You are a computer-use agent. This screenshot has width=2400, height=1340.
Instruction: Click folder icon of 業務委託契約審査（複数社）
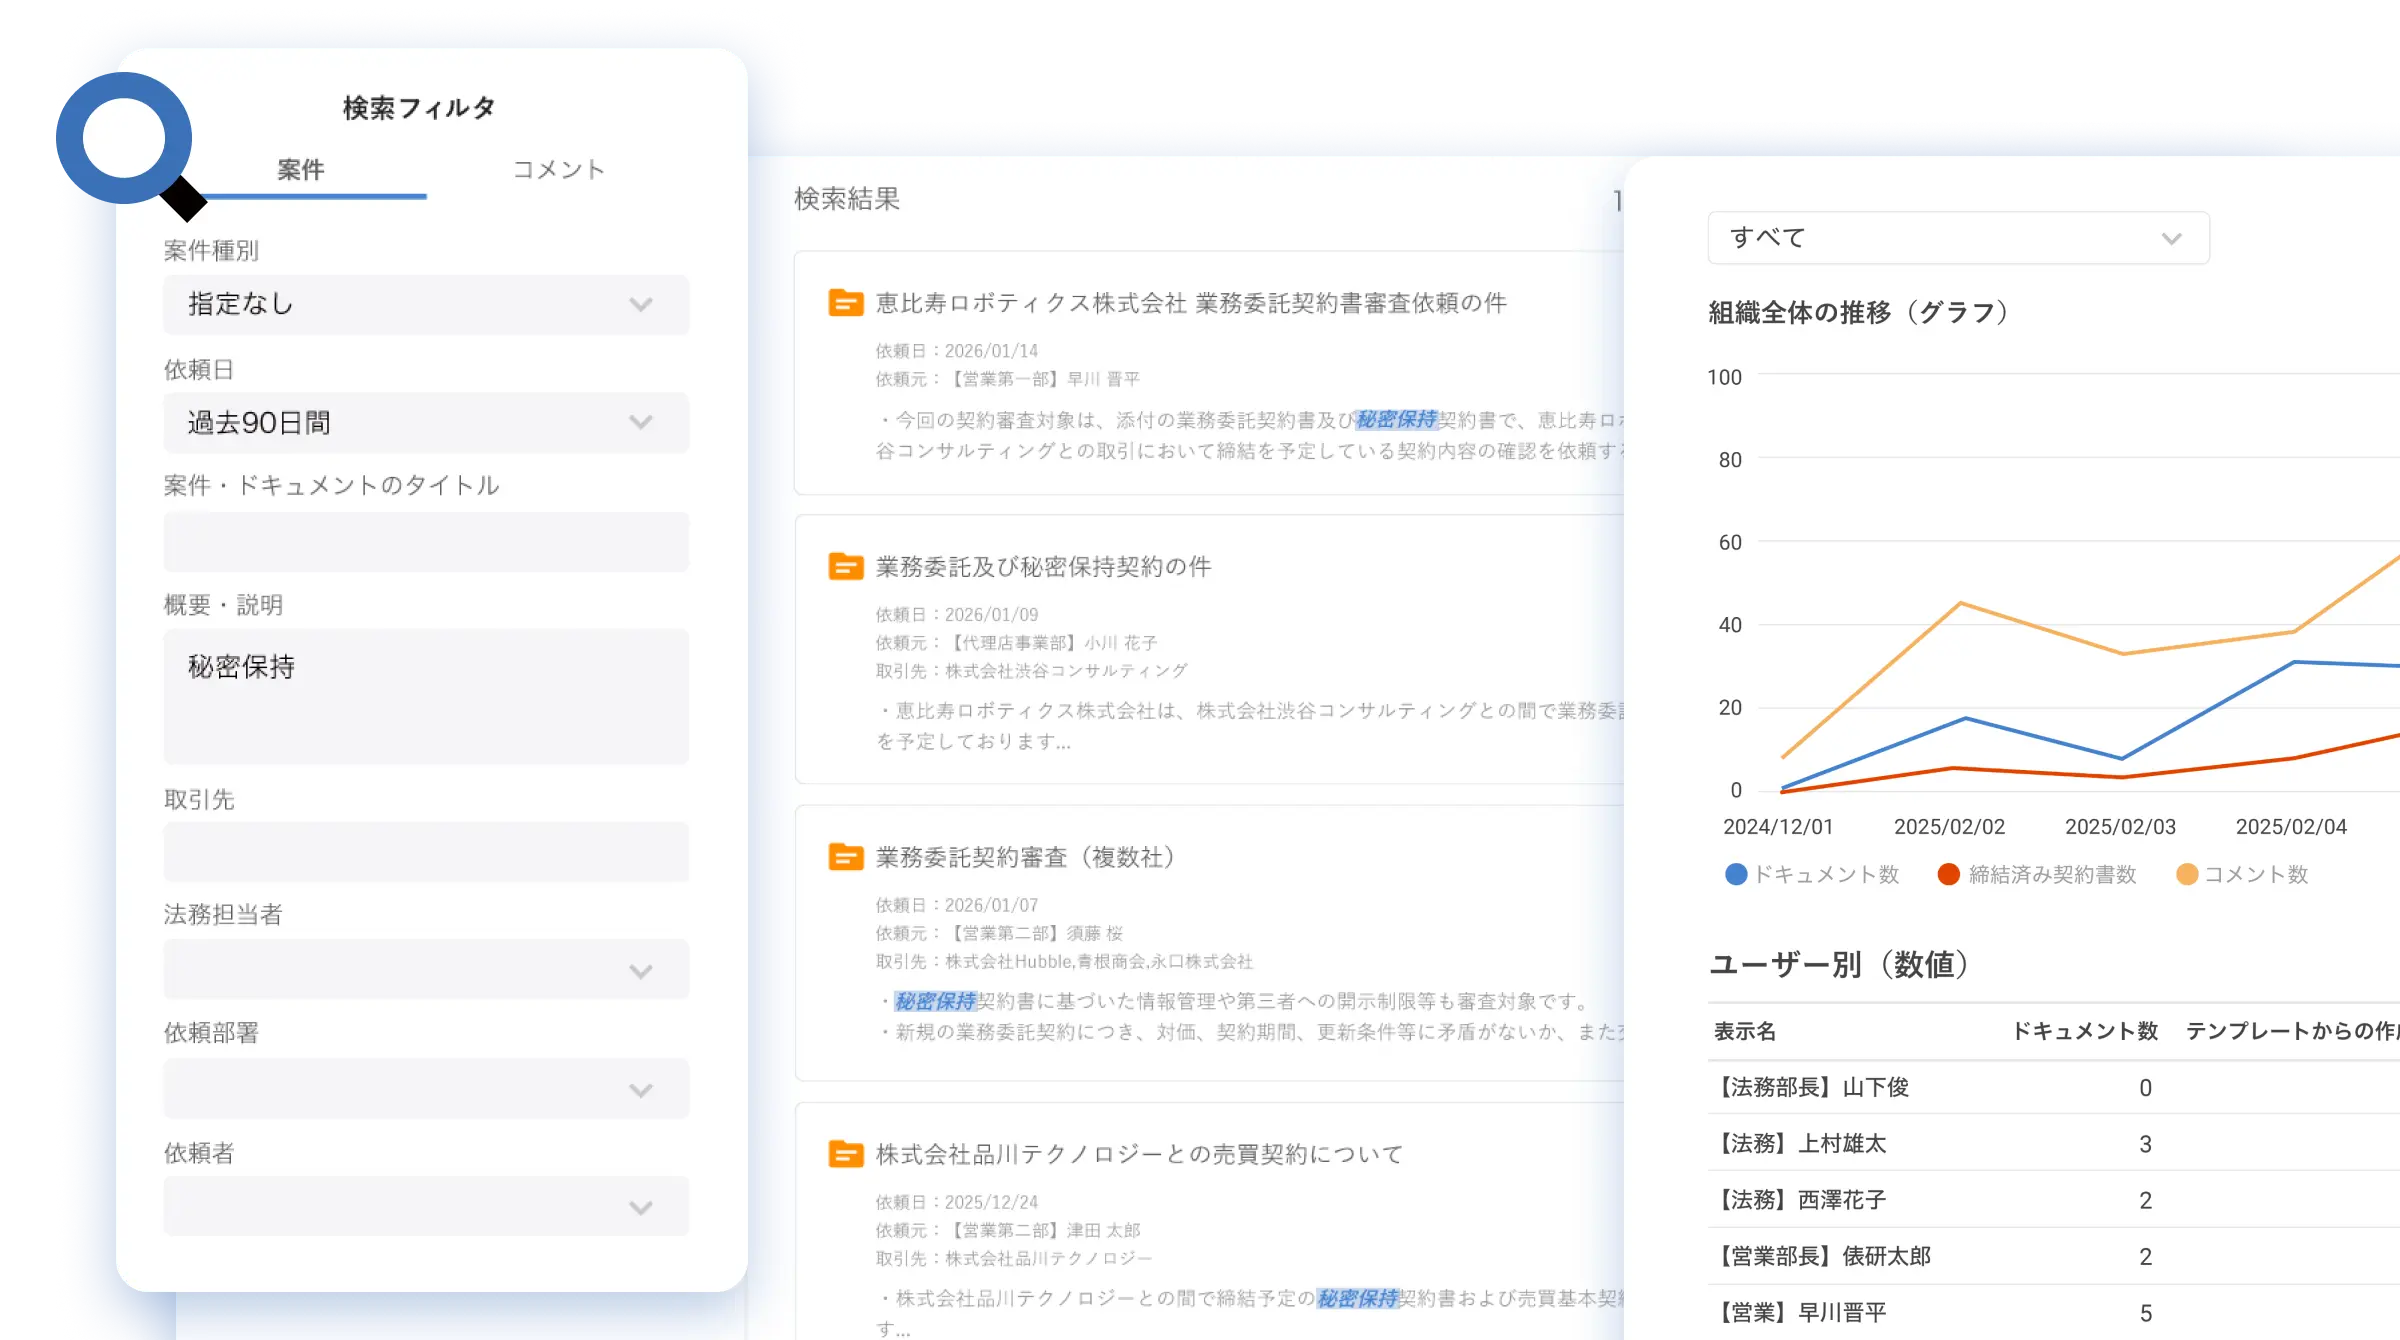click(x=845, y=857)
